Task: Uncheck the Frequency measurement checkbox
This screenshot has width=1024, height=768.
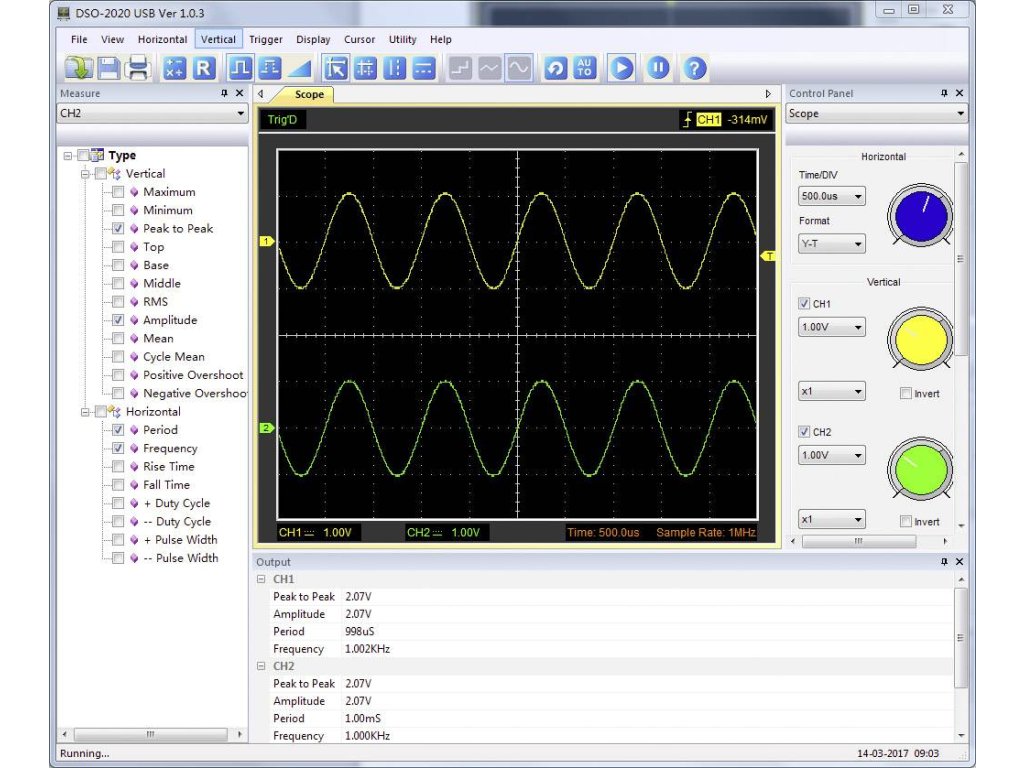Action: point(118,448)
